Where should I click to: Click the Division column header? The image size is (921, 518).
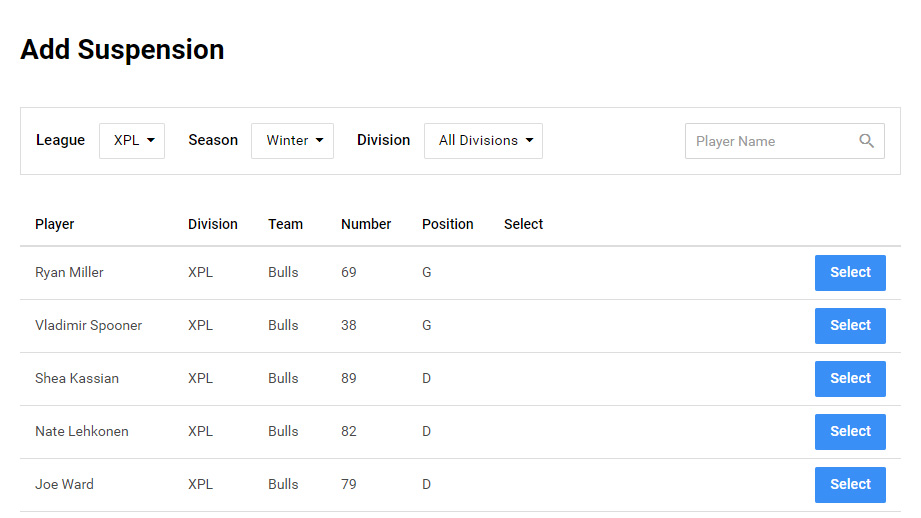coord(213,224)
